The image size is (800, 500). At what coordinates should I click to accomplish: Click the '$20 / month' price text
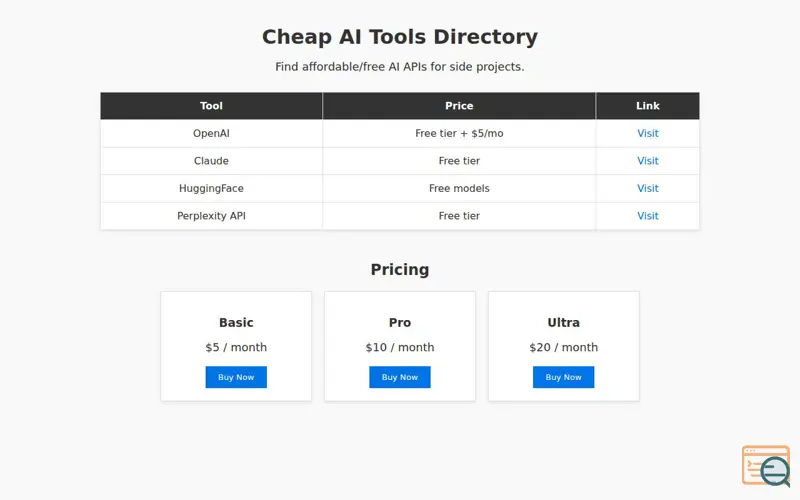point(563,347)
